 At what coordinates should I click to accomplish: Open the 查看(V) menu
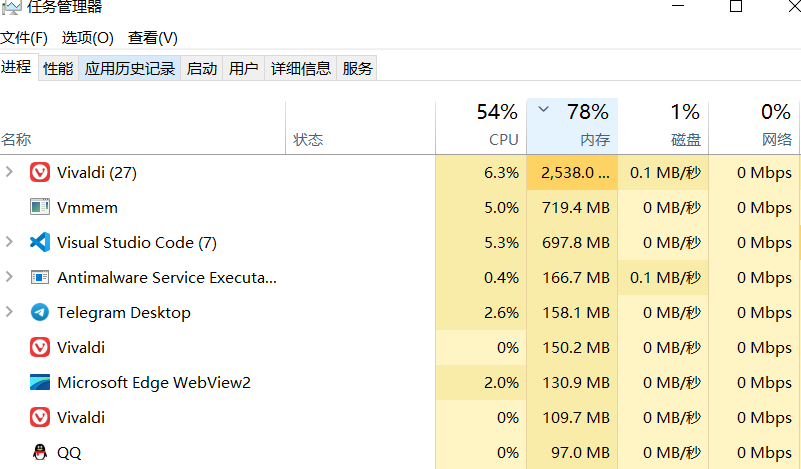pyautogui.click(x=153, y=38)
